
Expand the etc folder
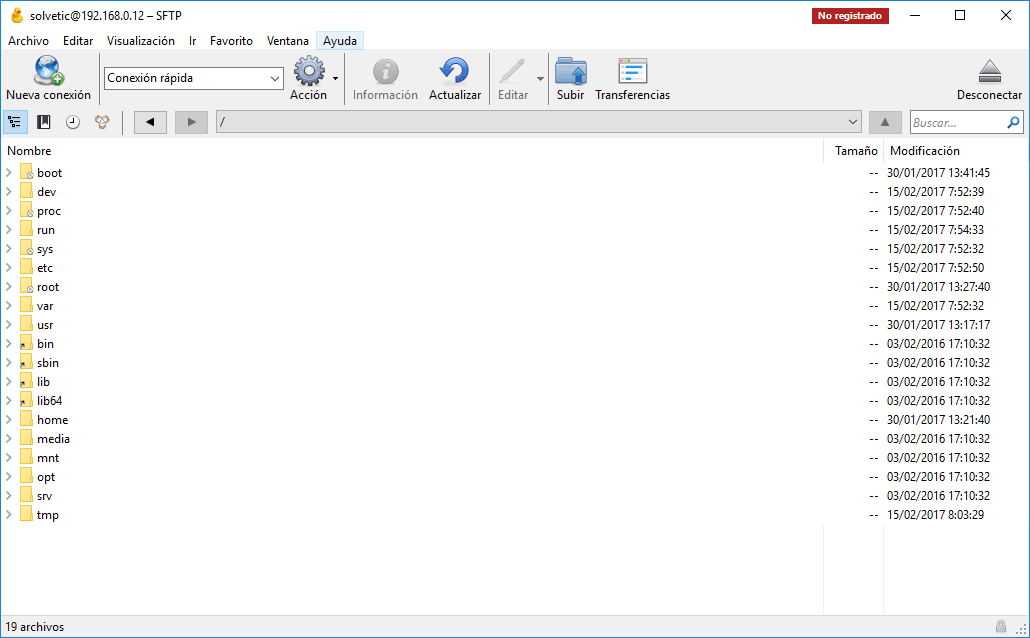9,267
